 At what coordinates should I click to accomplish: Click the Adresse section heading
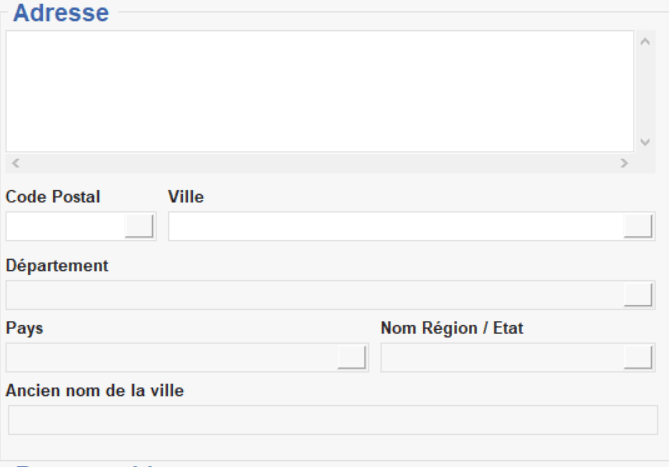click(x=62, y=14)
